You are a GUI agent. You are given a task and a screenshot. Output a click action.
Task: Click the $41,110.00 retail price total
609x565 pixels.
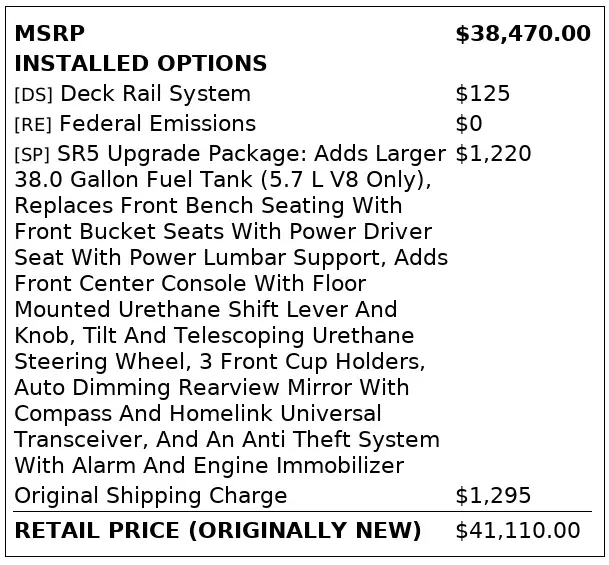tap(518, 531)
